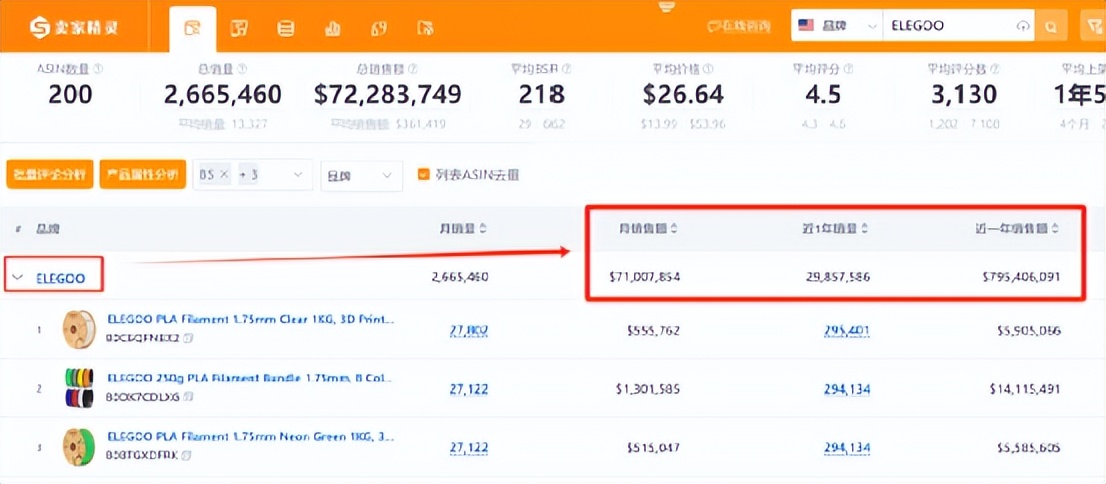Screen dimensions: 1106x484
Task: Click the 品牌 column header
Action: (49, 229)
